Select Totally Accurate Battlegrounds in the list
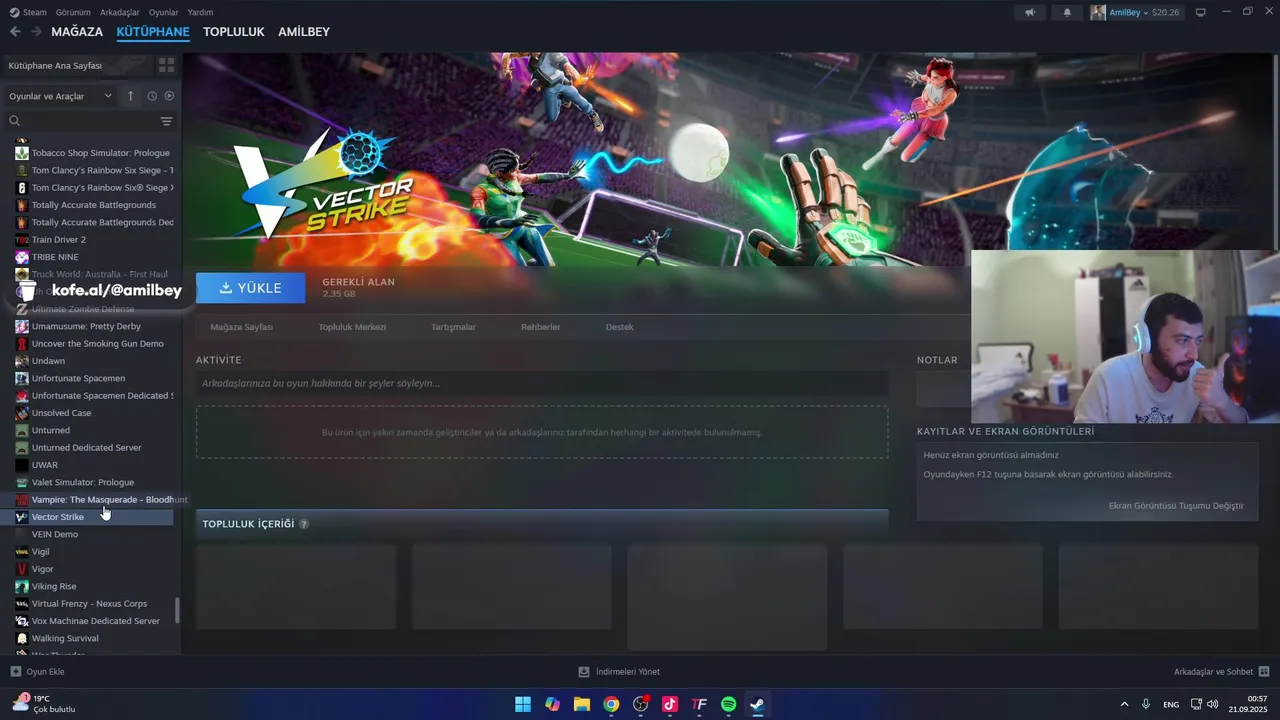The width and height of the screenshot is (1280, 720). 92,205
